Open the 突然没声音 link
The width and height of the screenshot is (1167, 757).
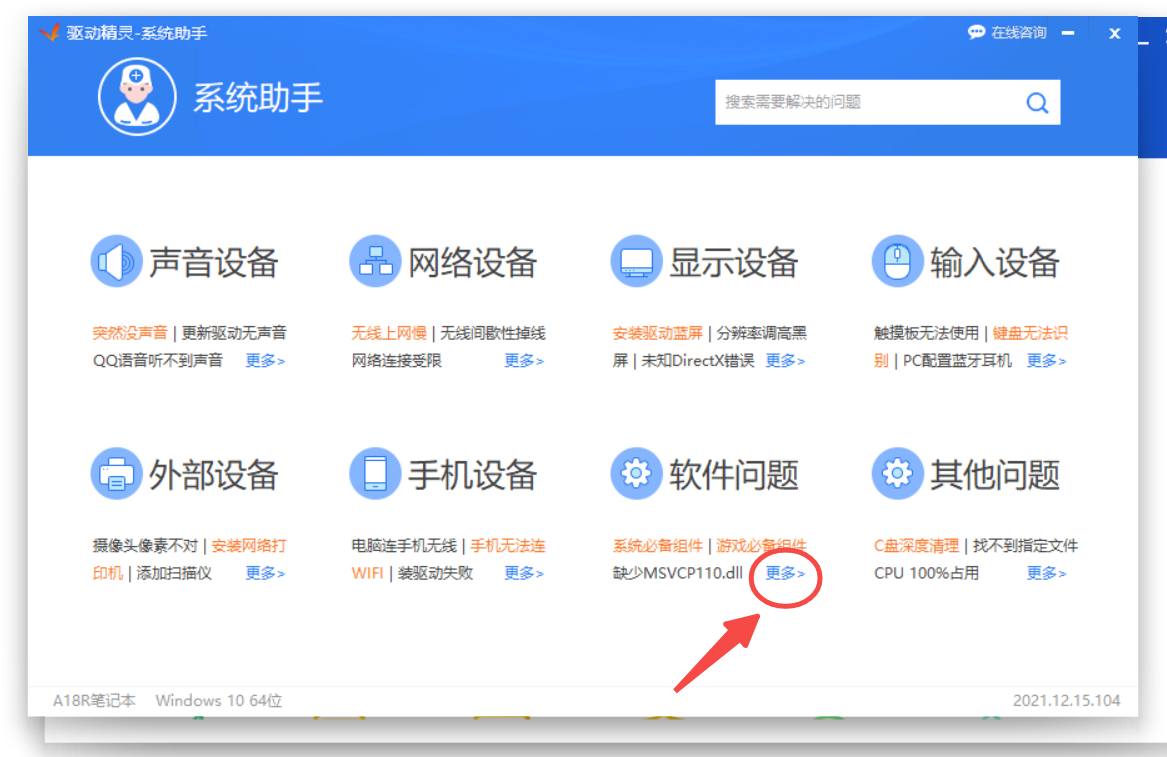[x=130, y=333]
